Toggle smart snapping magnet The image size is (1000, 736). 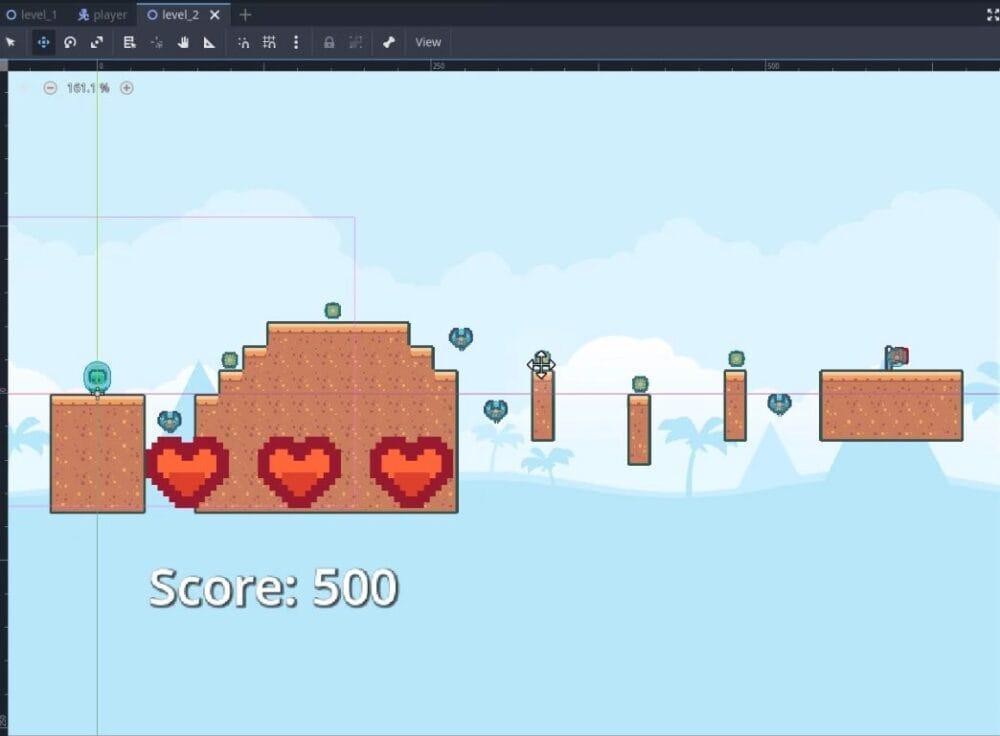click(x=243, y=43)
